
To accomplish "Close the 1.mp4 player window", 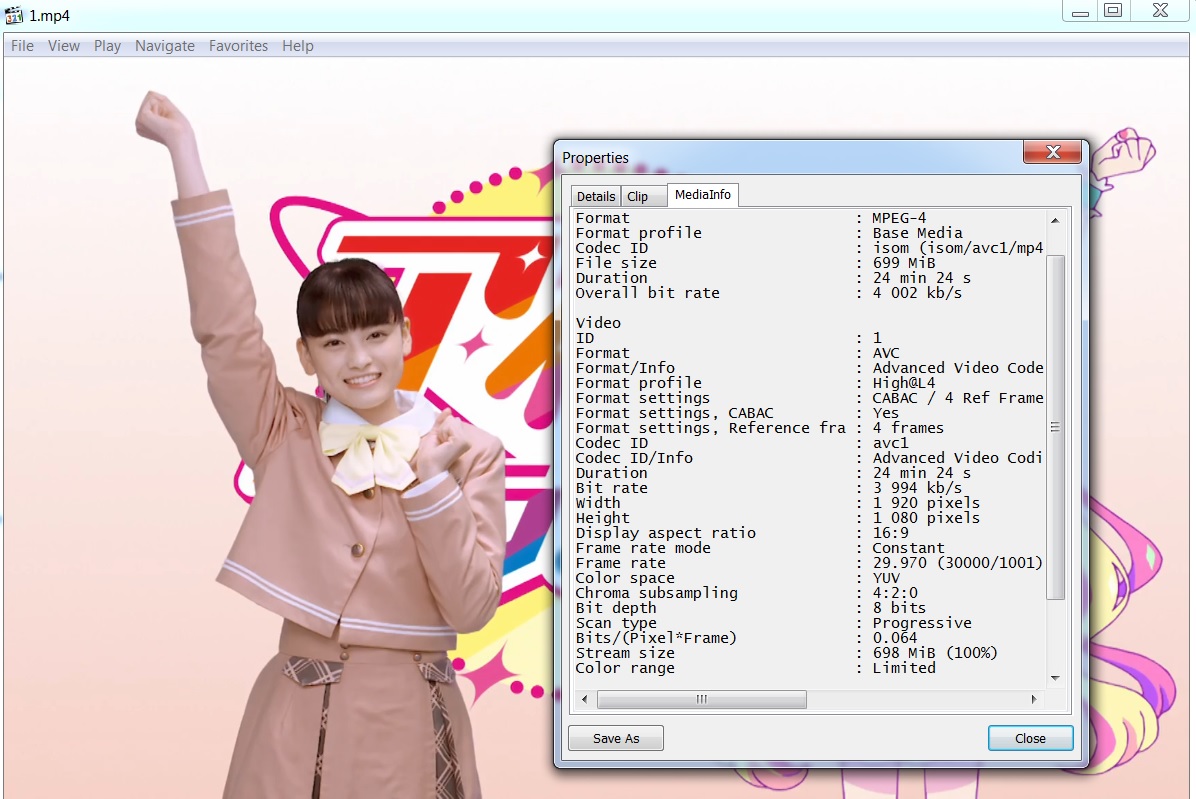I will pos(1160,11).
